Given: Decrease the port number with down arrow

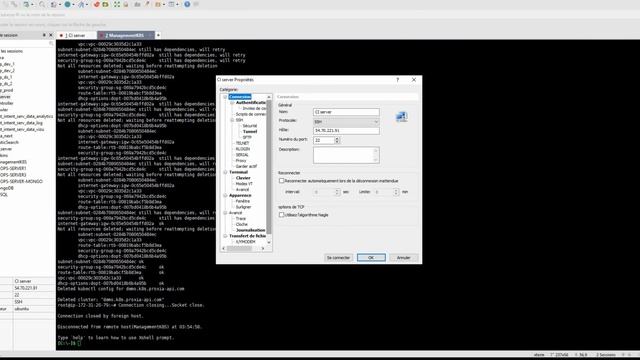Looking at the screenshot, I should pyautogui.click(x=337, y=142).
